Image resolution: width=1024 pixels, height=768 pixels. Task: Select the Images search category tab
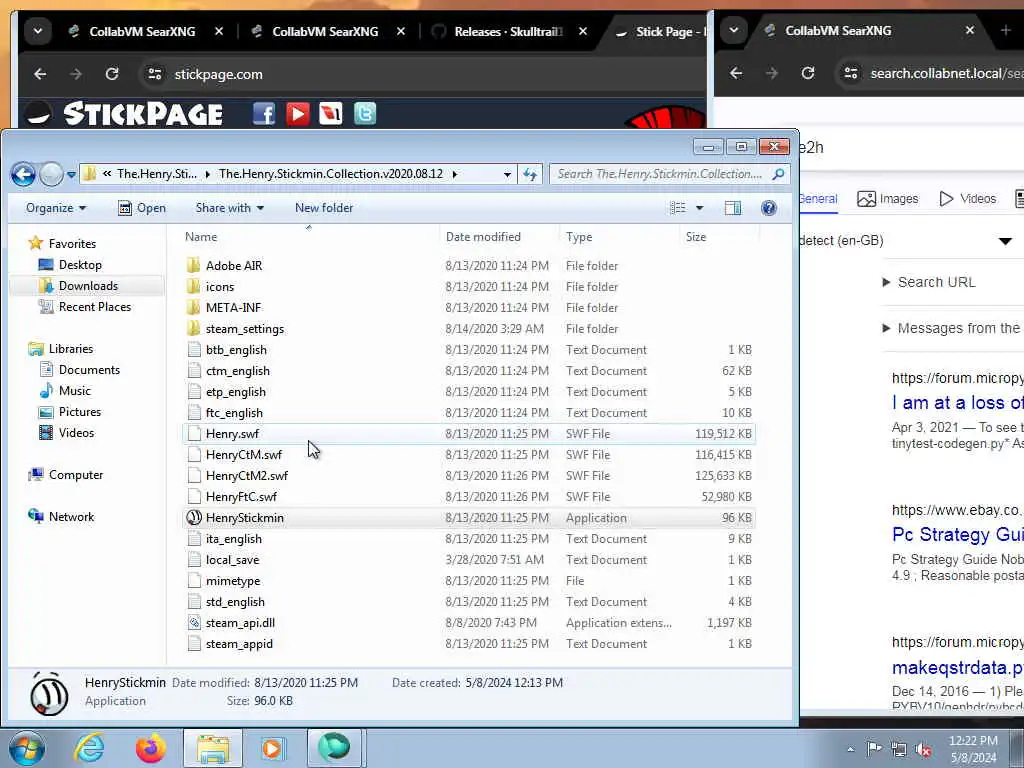coord(888,199)
